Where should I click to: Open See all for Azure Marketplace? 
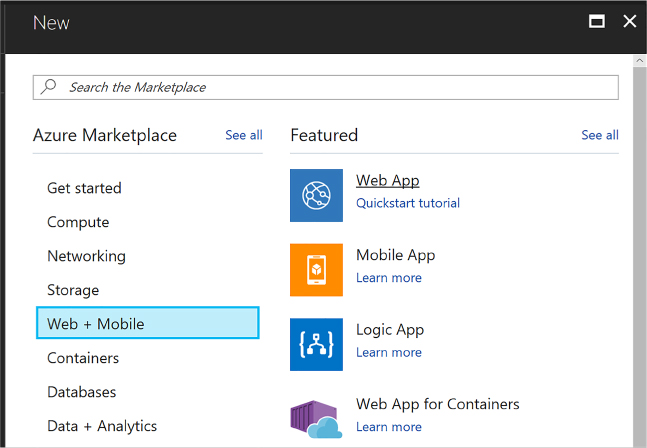244,135
